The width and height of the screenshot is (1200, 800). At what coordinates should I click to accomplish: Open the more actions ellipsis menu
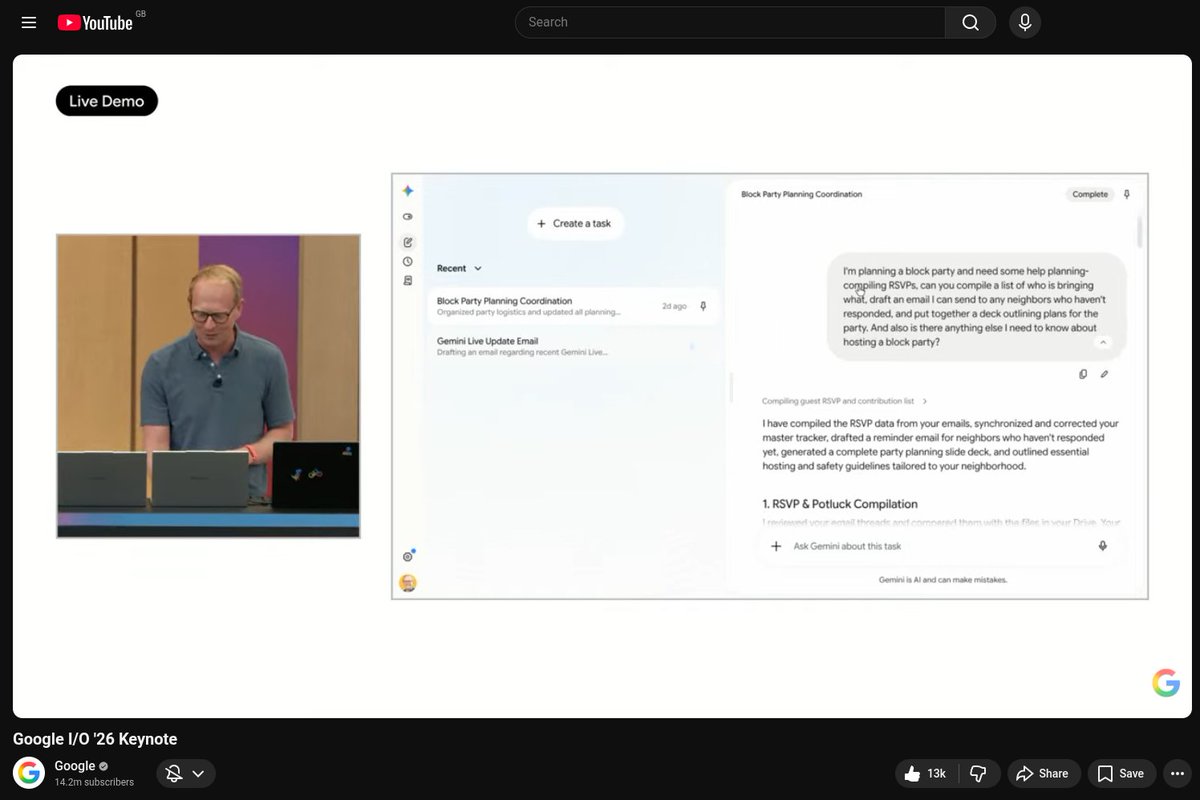[1177, 773]
